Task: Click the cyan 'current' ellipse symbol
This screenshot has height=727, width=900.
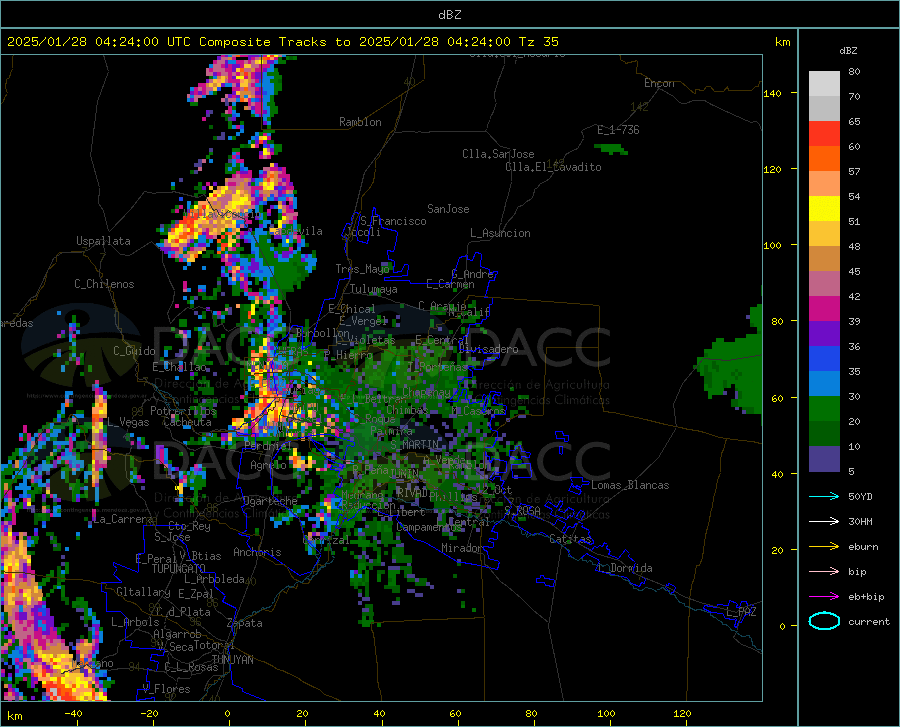Action: point(824,621)
